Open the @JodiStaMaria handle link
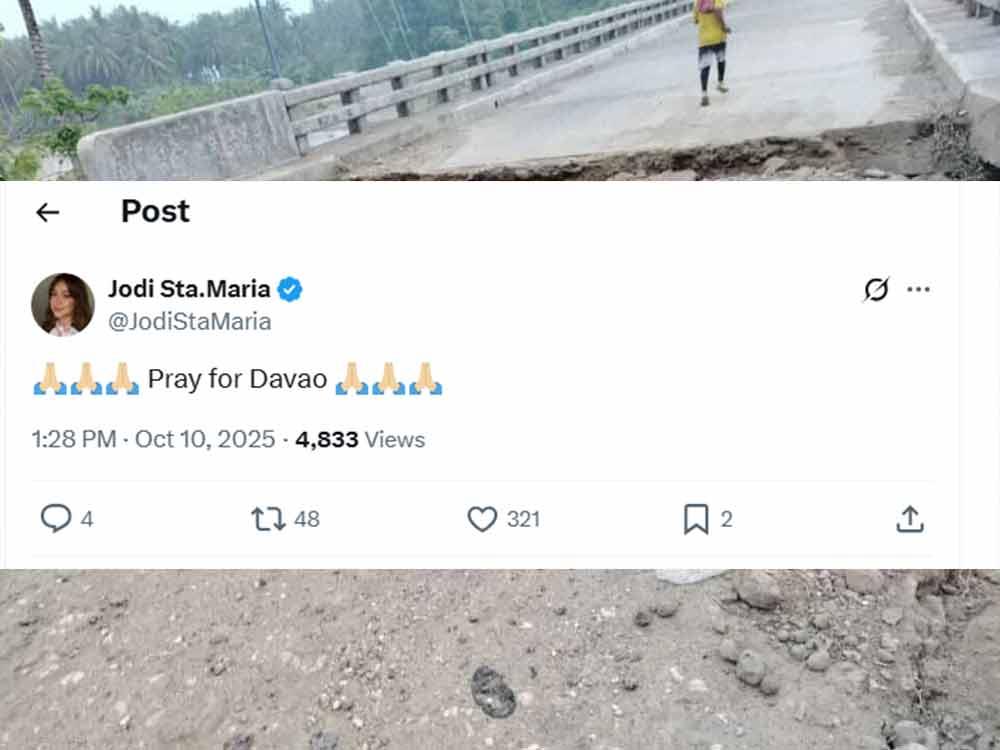 (190, 322)
